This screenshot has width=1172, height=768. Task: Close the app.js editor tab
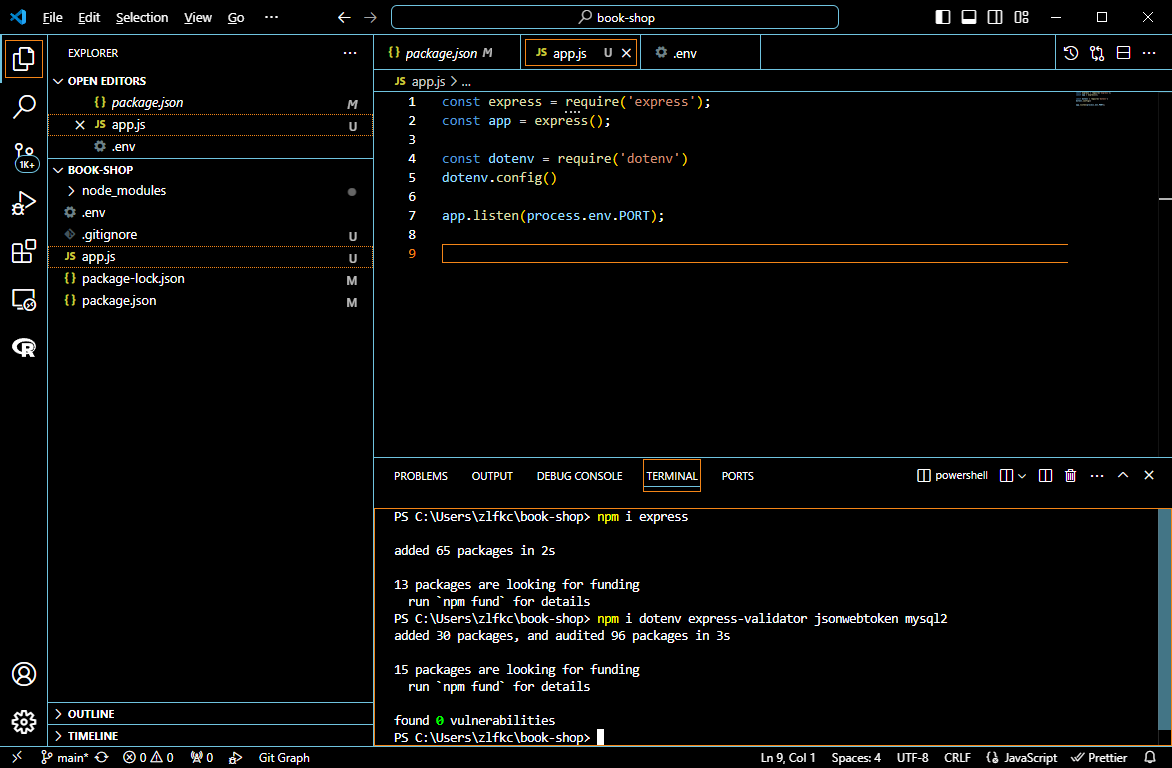click(x=626, y=53)
